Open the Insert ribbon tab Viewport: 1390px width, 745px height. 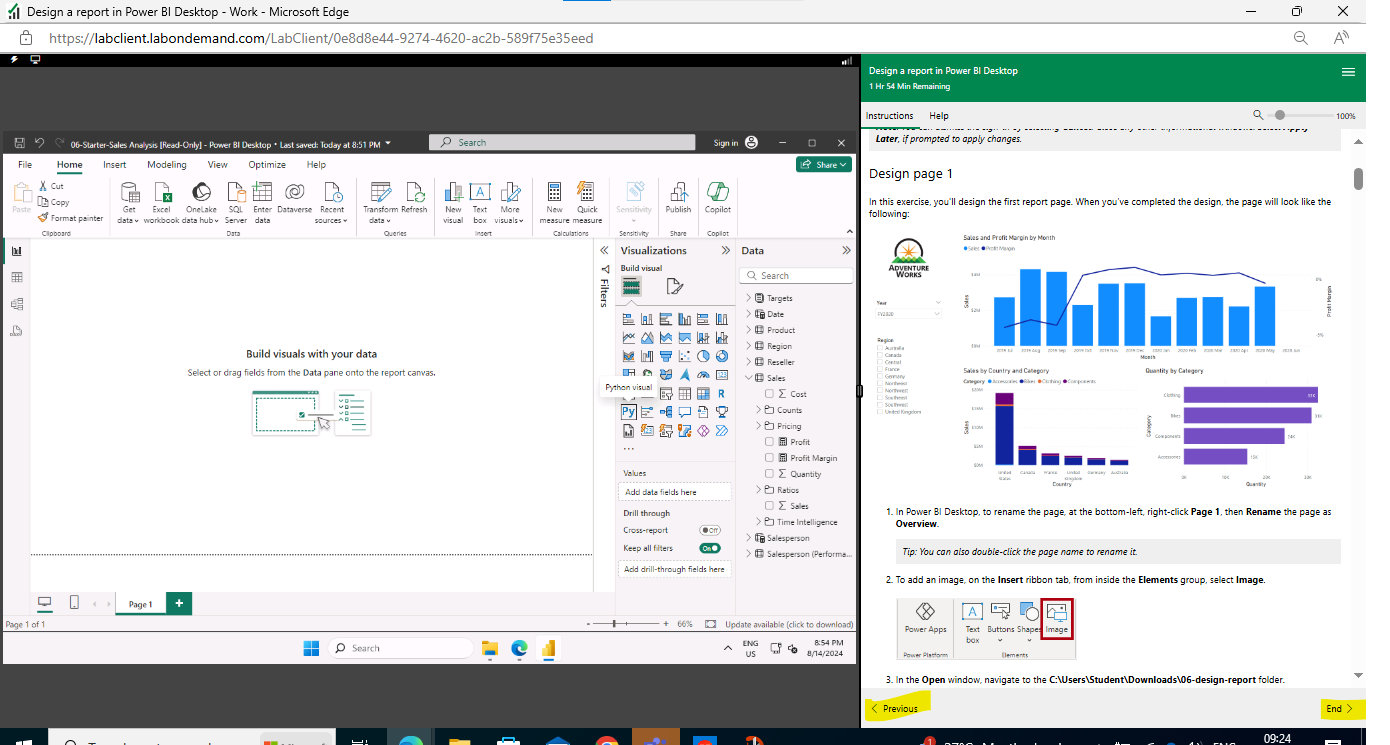coord(114,164)
